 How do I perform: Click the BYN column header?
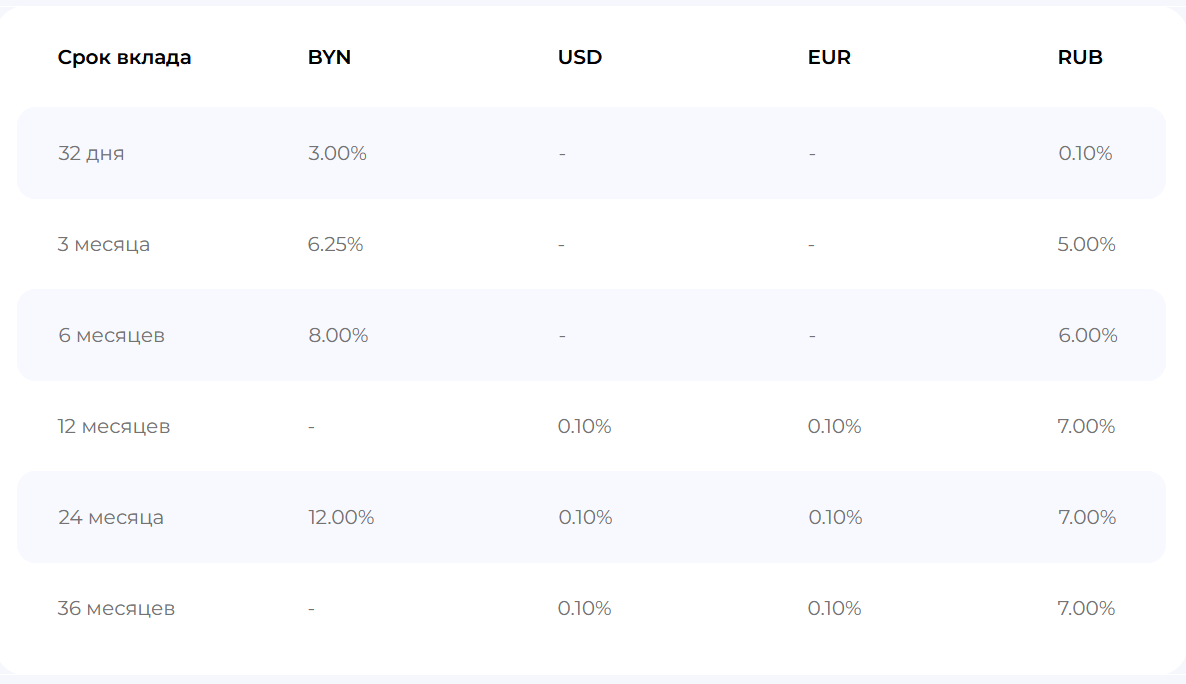pos(329,57)
